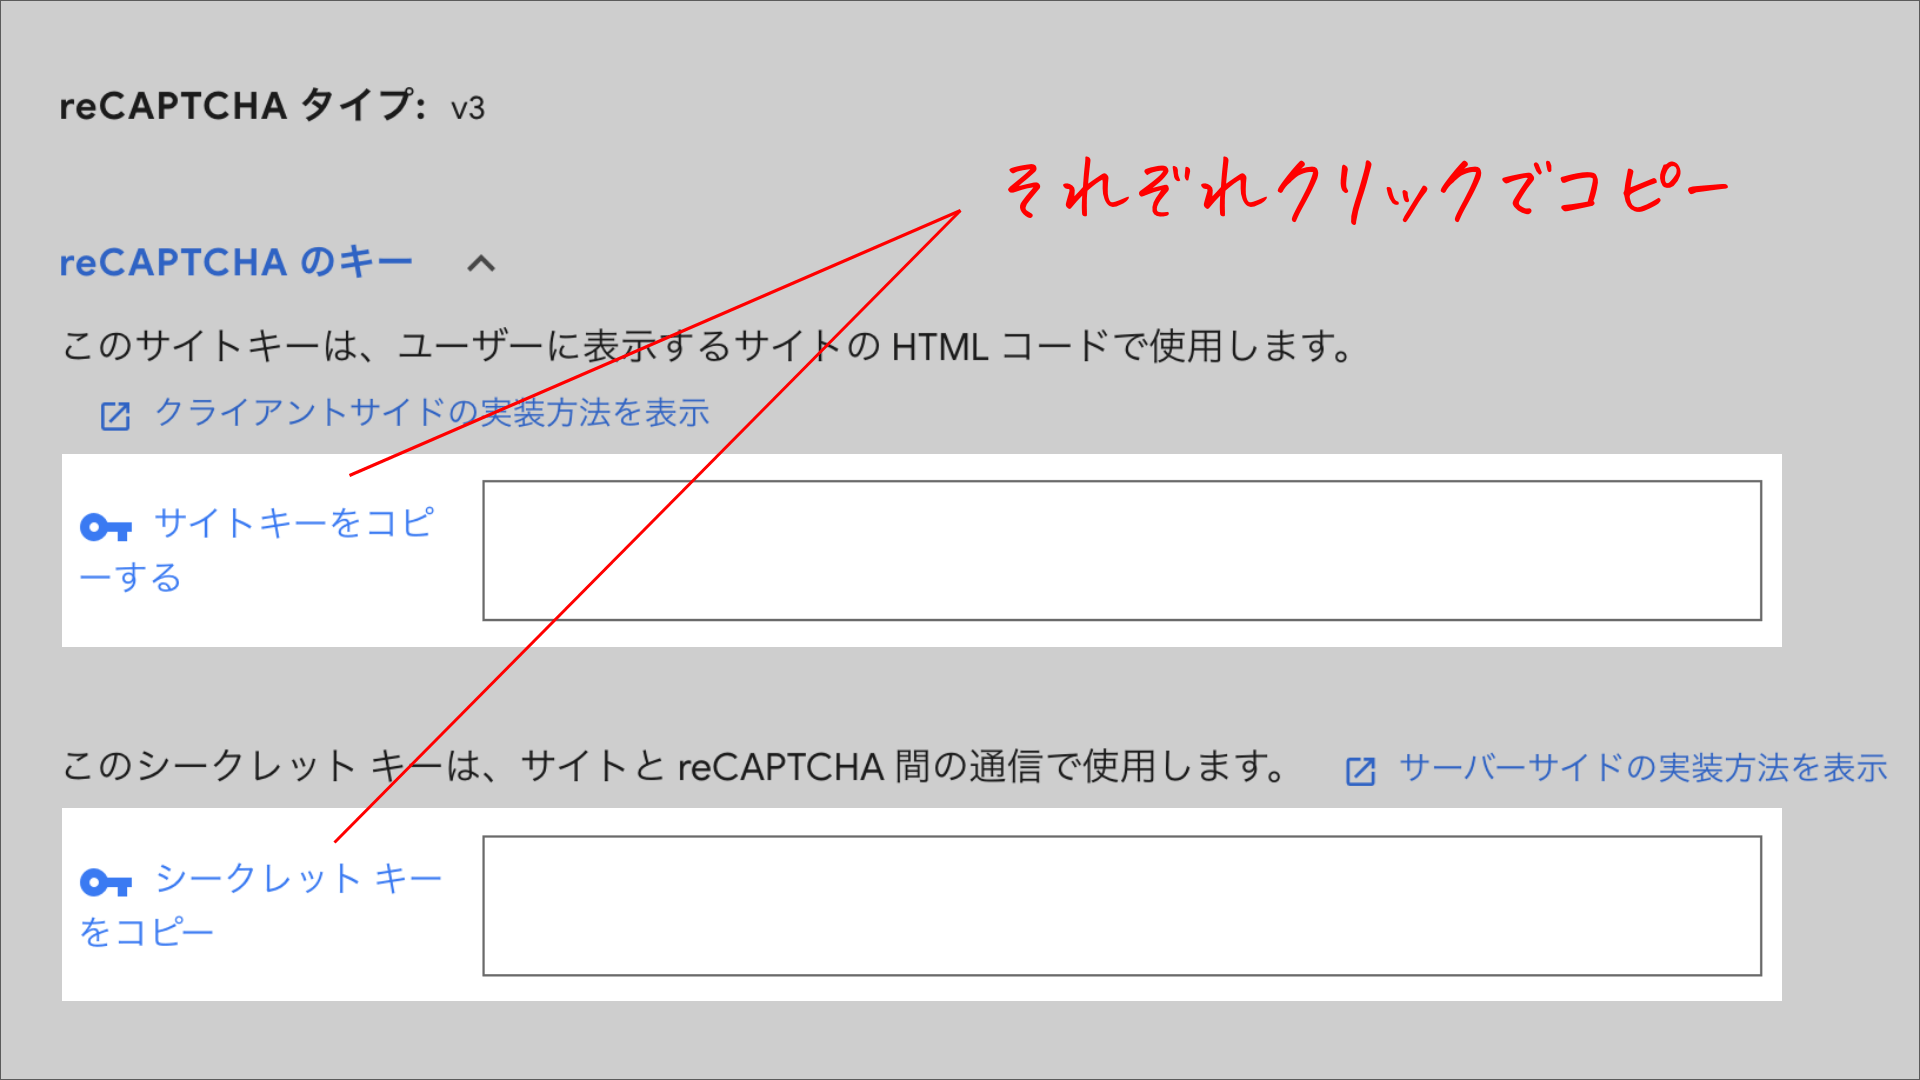Viewport: 1920px width, 1080px height.
Task: Click the site key HTML コード description text
Action: [708, 347]
